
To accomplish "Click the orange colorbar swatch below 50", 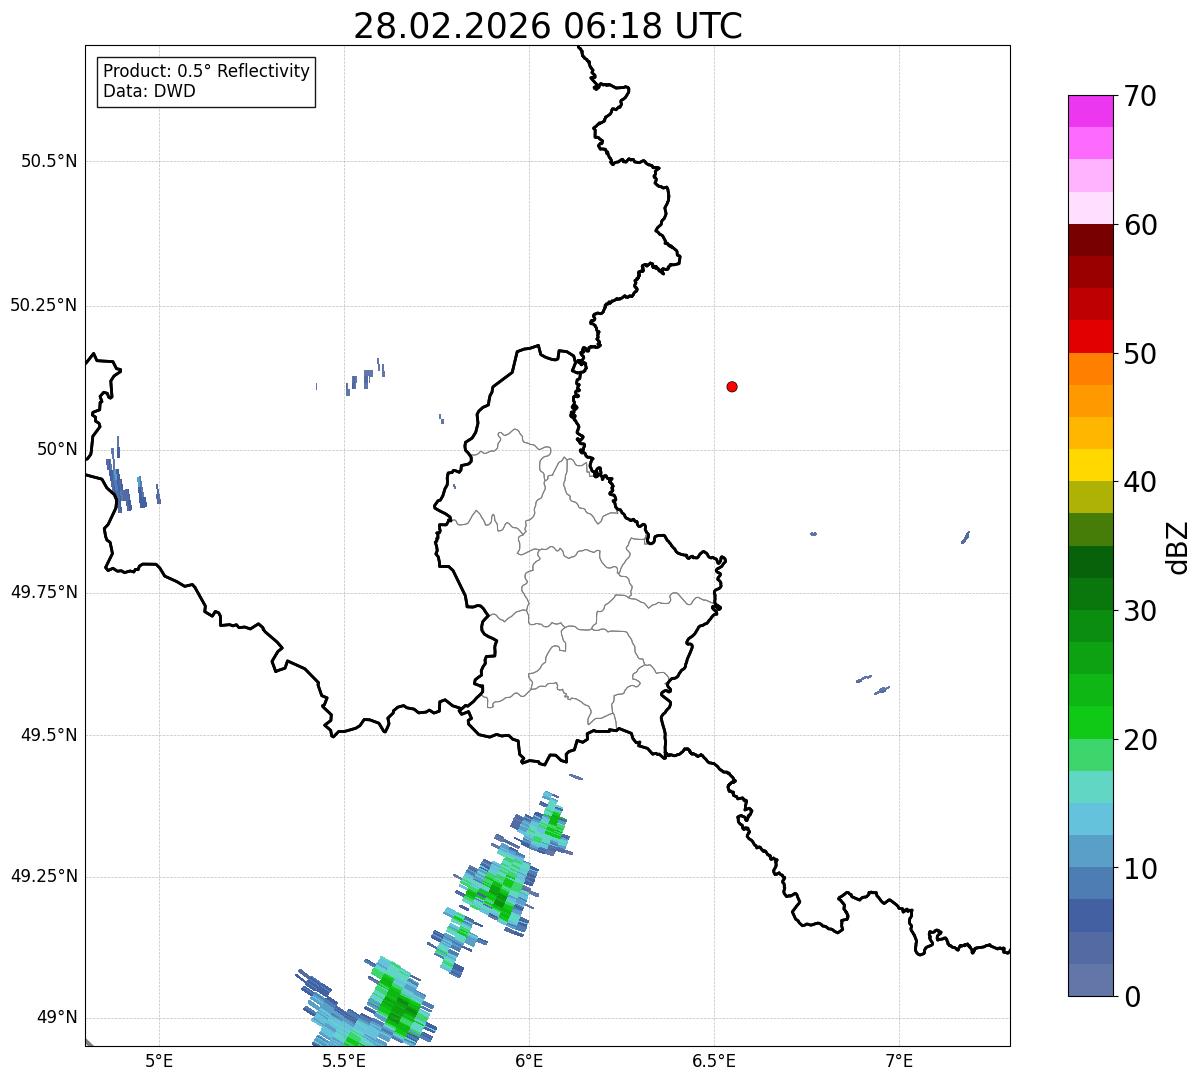I will coord(1090,369).
